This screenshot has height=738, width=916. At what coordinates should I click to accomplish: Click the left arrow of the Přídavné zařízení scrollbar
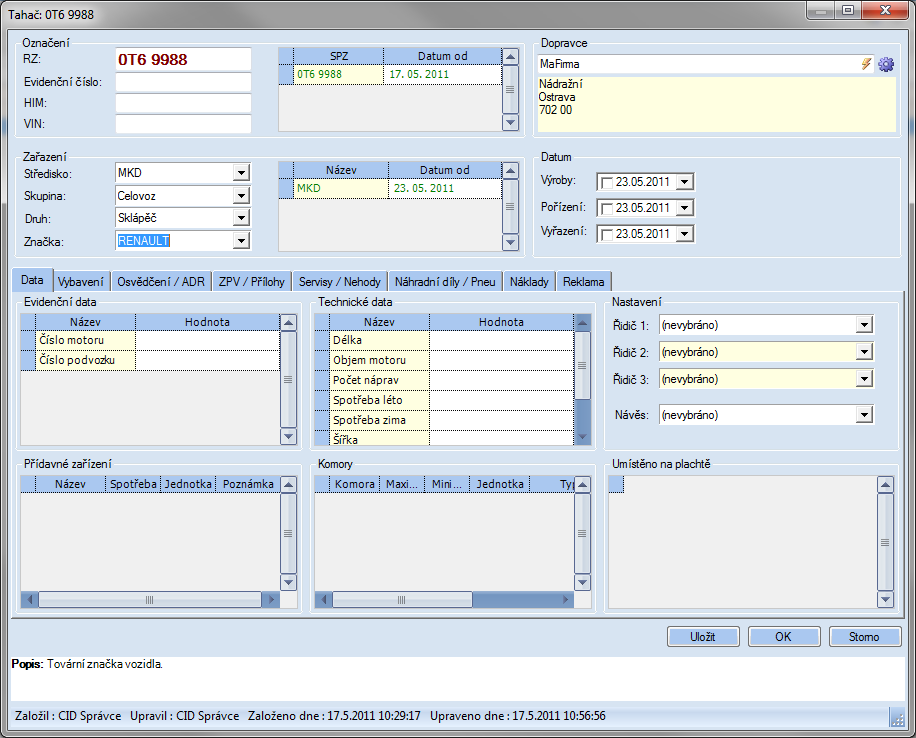point(29,600)
